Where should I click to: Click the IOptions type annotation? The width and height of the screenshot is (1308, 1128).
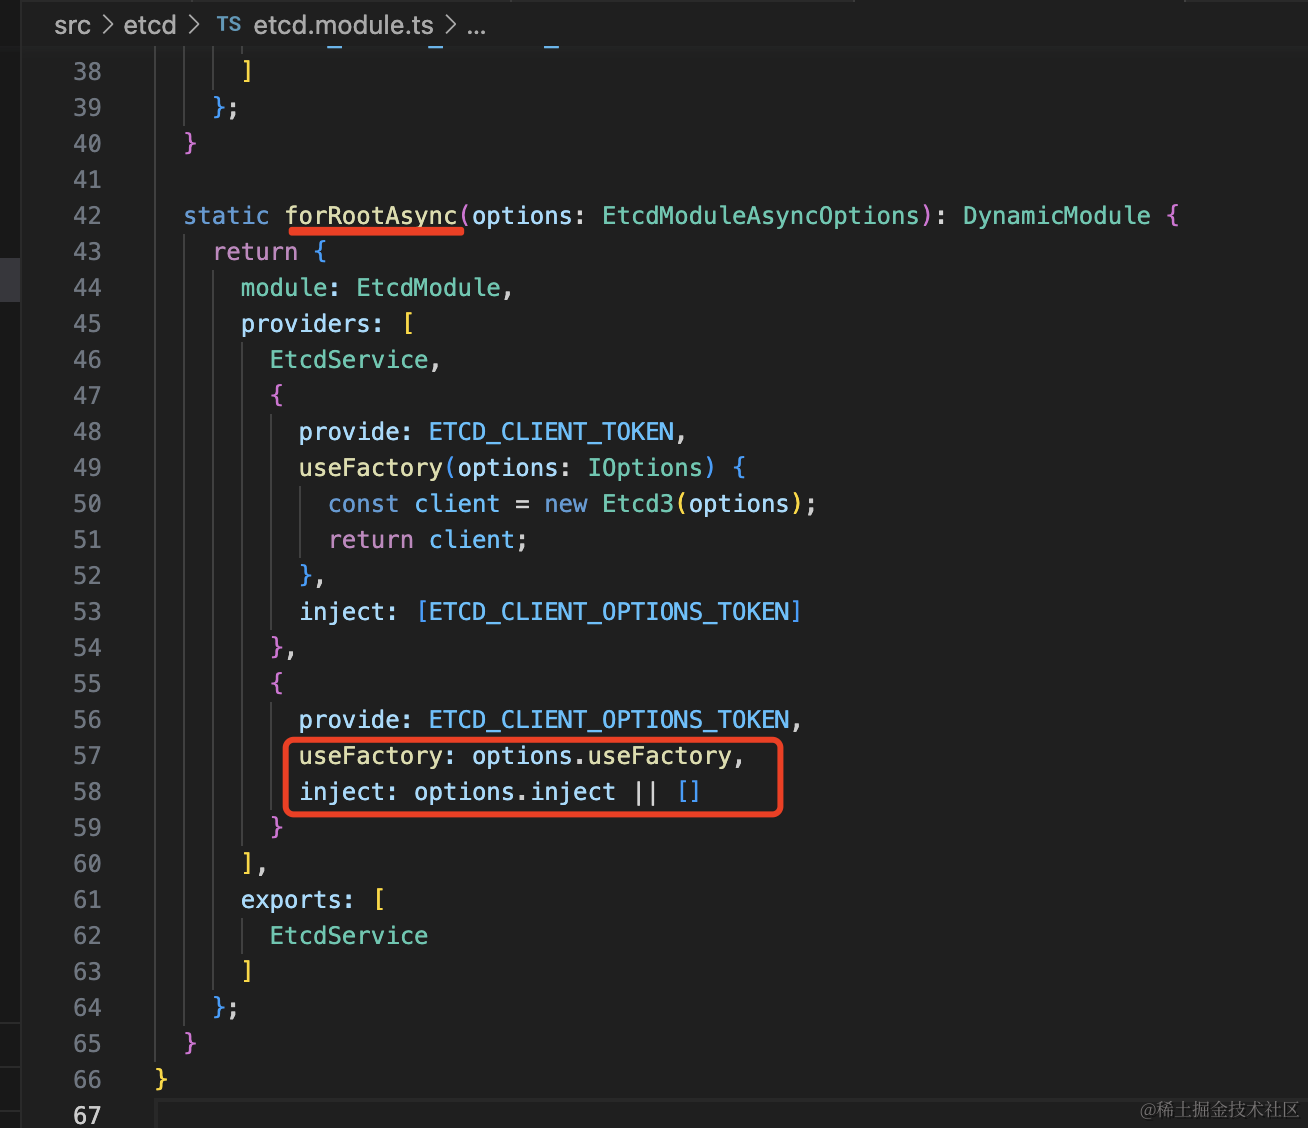(645, 468)
